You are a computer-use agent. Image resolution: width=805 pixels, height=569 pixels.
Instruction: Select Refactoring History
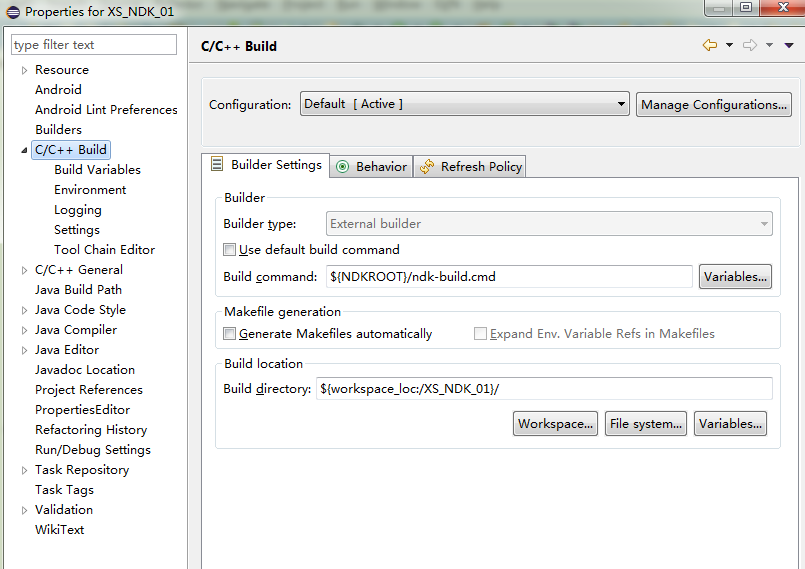pos(91,430)
